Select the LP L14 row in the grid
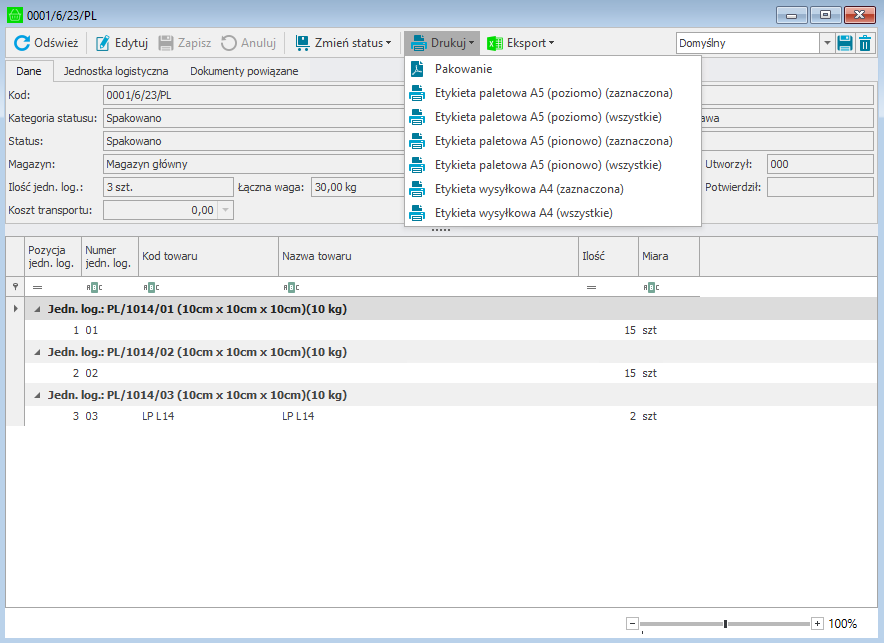Screen dimensions: 884x643 [300, 416]
